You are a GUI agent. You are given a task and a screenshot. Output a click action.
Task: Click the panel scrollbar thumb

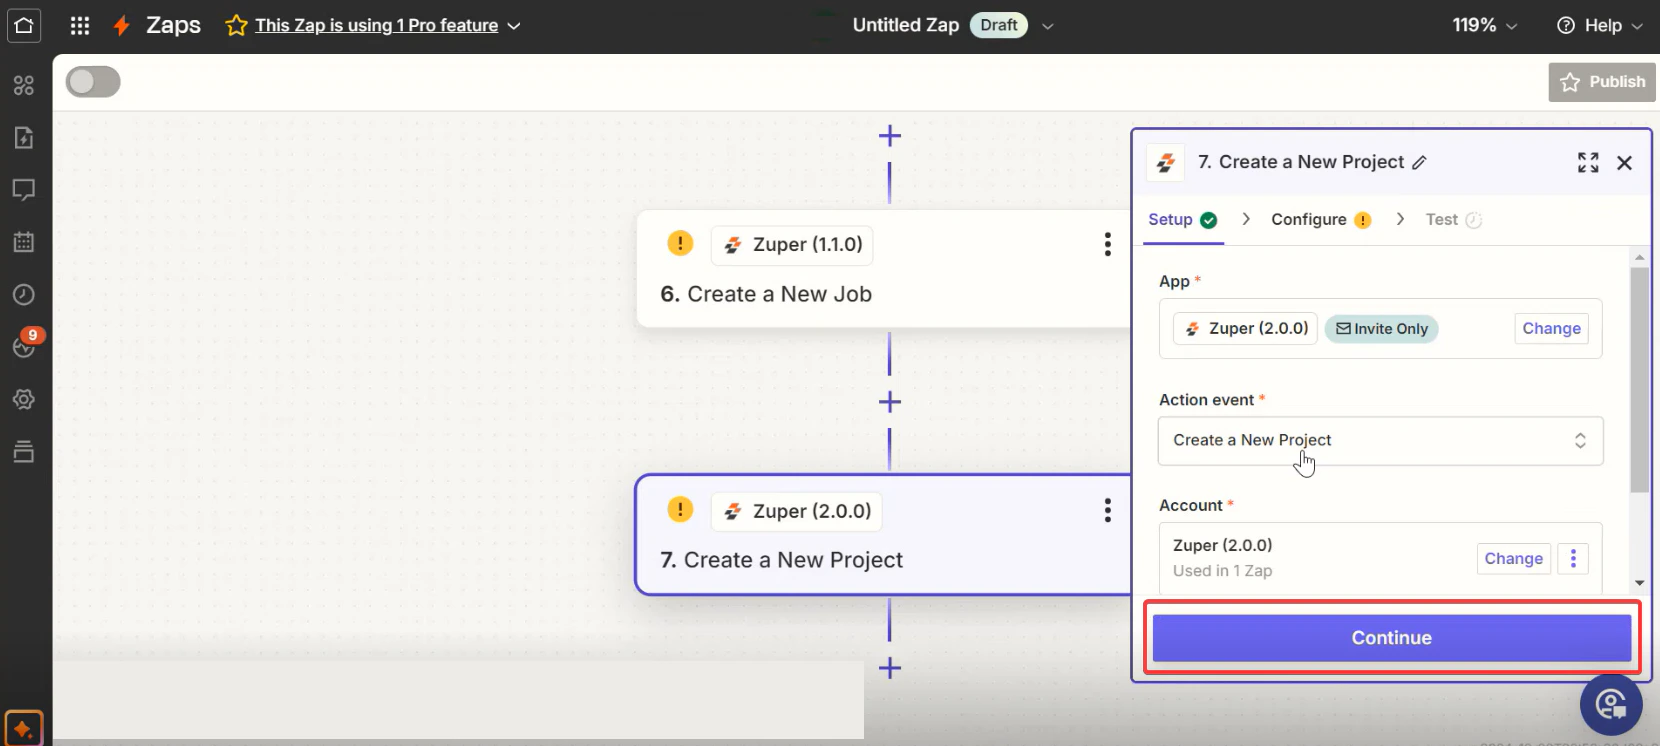click(x=1639, y=380)
